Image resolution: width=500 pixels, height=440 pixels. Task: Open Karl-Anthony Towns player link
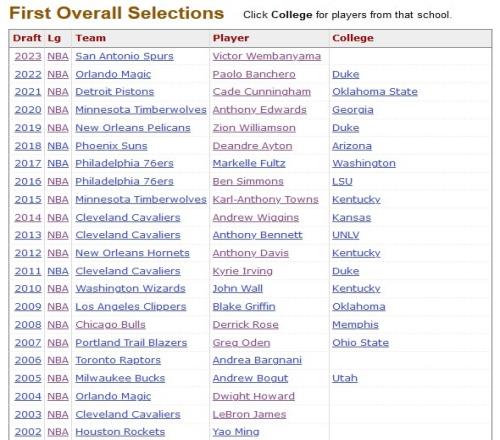tap(265, 199)
